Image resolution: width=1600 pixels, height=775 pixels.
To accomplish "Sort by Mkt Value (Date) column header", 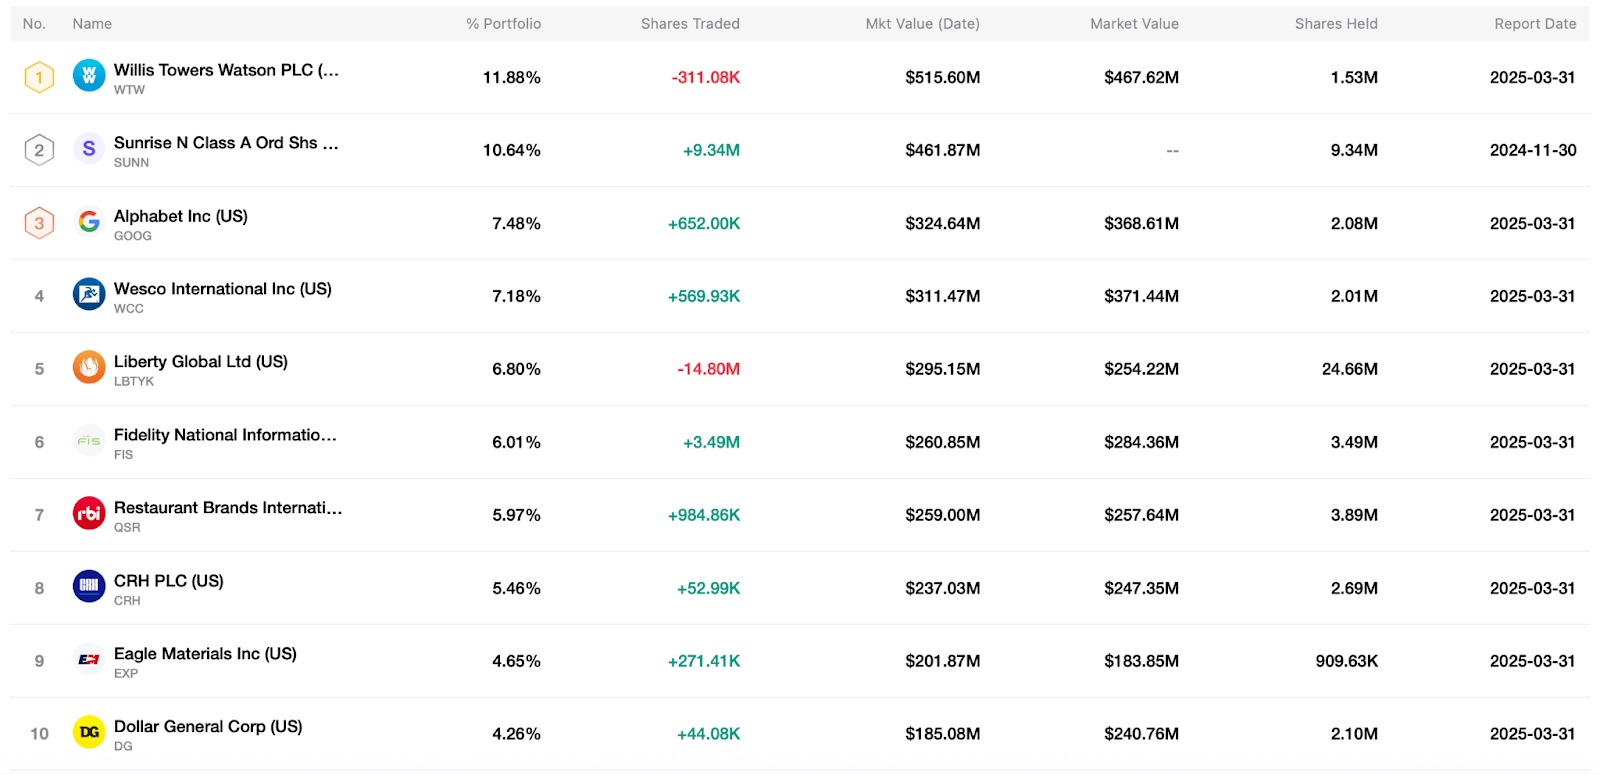I will coord(922,24).
